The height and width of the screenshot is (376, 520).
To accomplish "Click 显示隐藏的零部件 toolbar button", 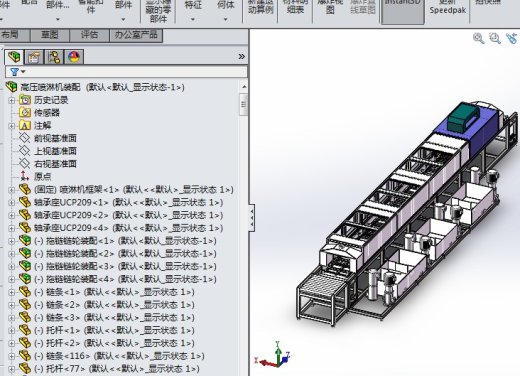I will (x=158, y=11).
